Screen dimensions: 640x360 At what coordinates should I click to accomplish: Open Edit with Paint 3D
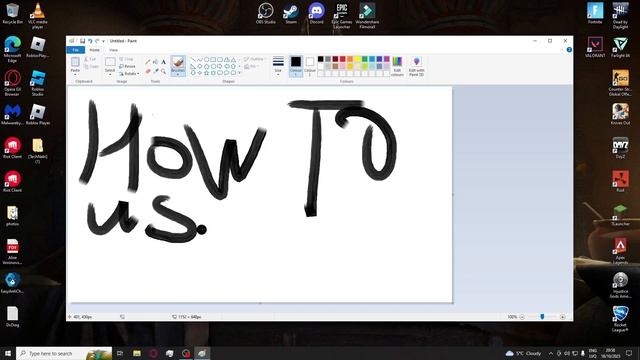[x=416, y=67]
